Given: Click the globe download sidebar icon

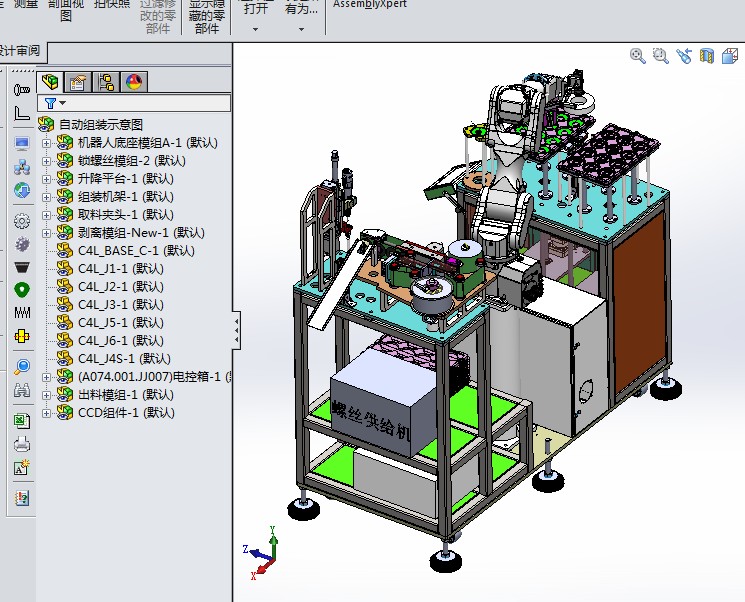Looking at the screenshot, I should click(x=22, y=191).
